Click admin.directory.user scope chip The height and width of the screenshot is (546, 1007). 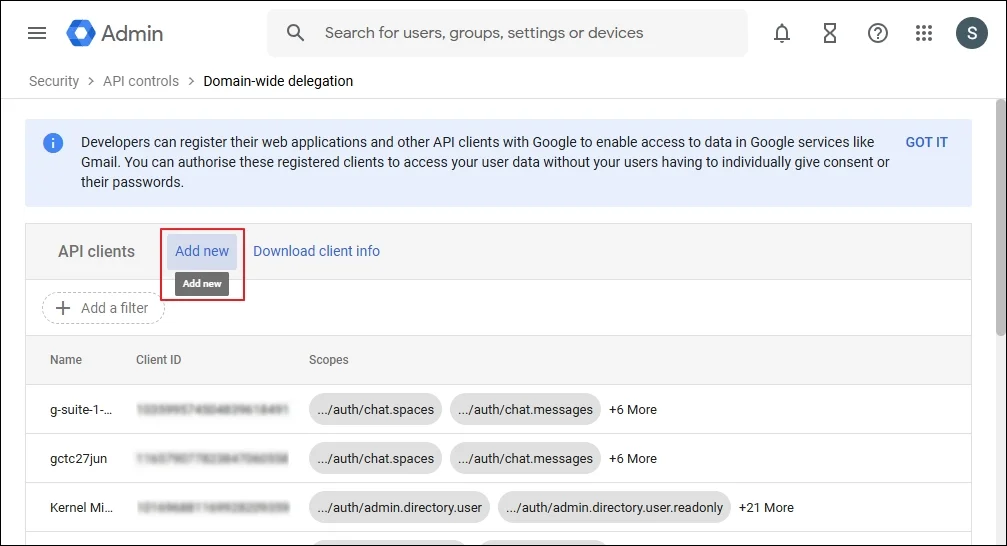coord(399,507)
